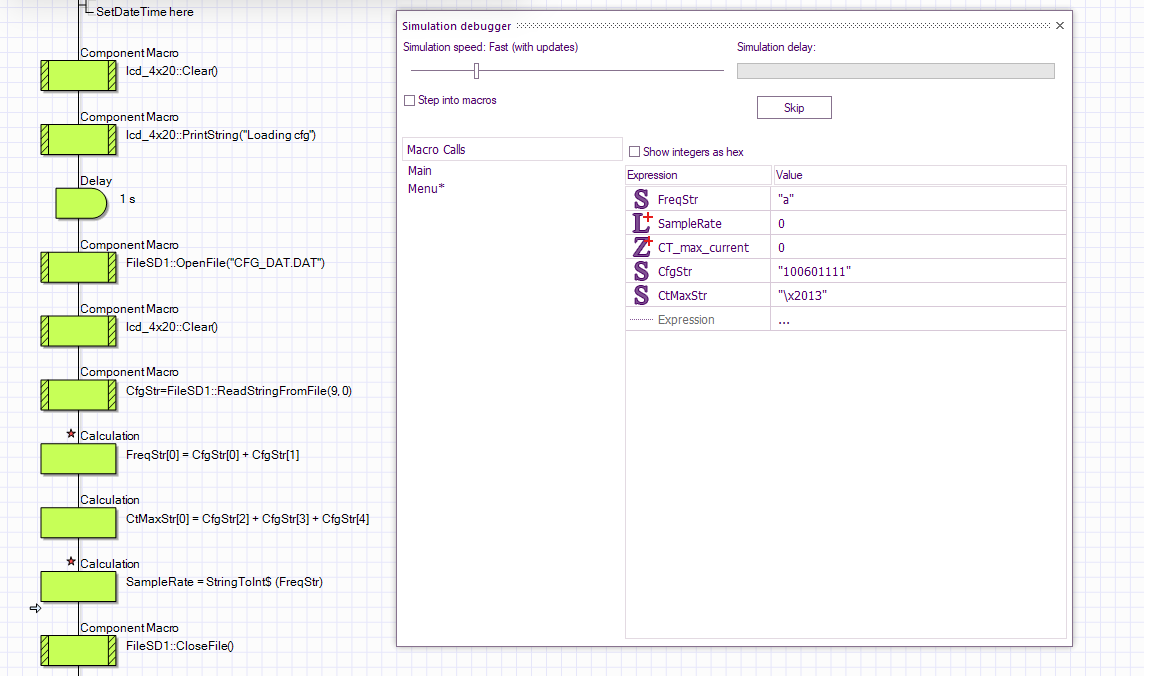Select the ReadStringFromFile component macro block
1152x676 pixels.
[x=79, y=395]
